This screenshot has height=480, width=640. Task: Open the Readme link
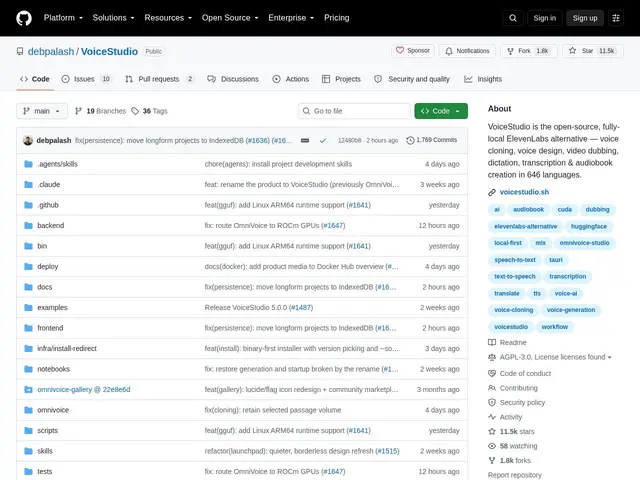click(x=507, y=342)
